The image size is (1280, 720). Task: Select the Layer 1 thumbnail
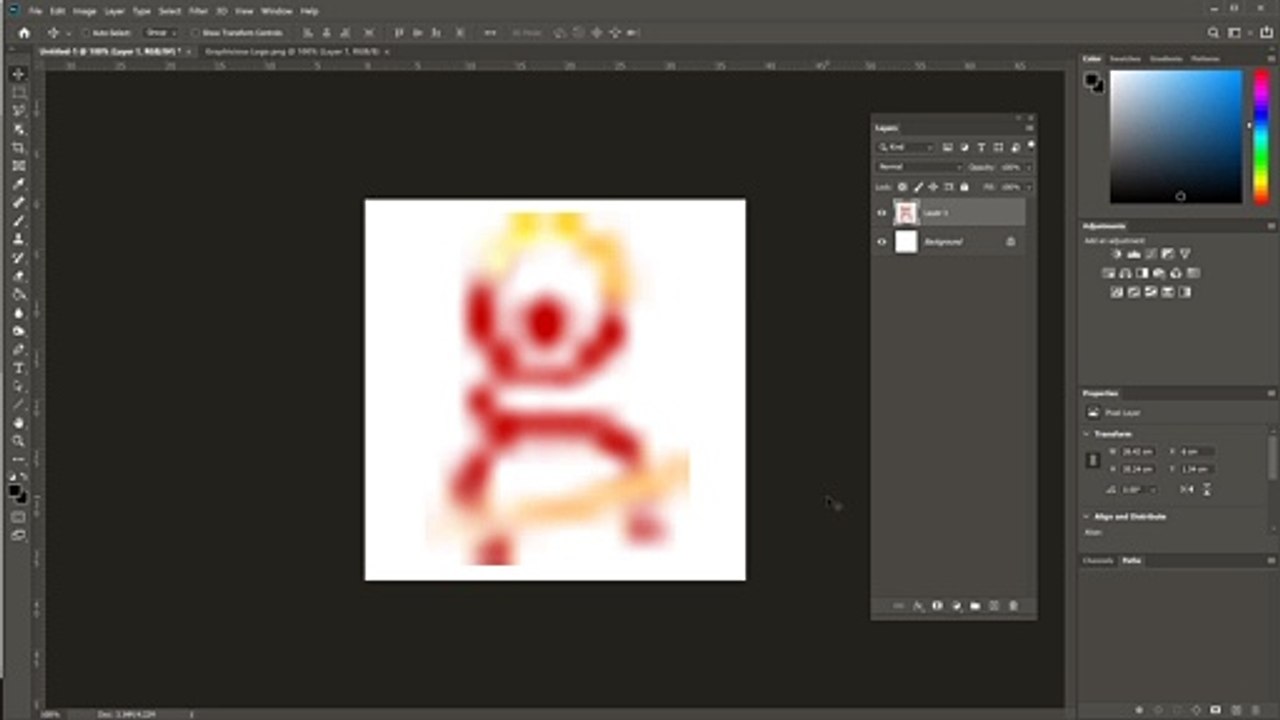(906, 212)
